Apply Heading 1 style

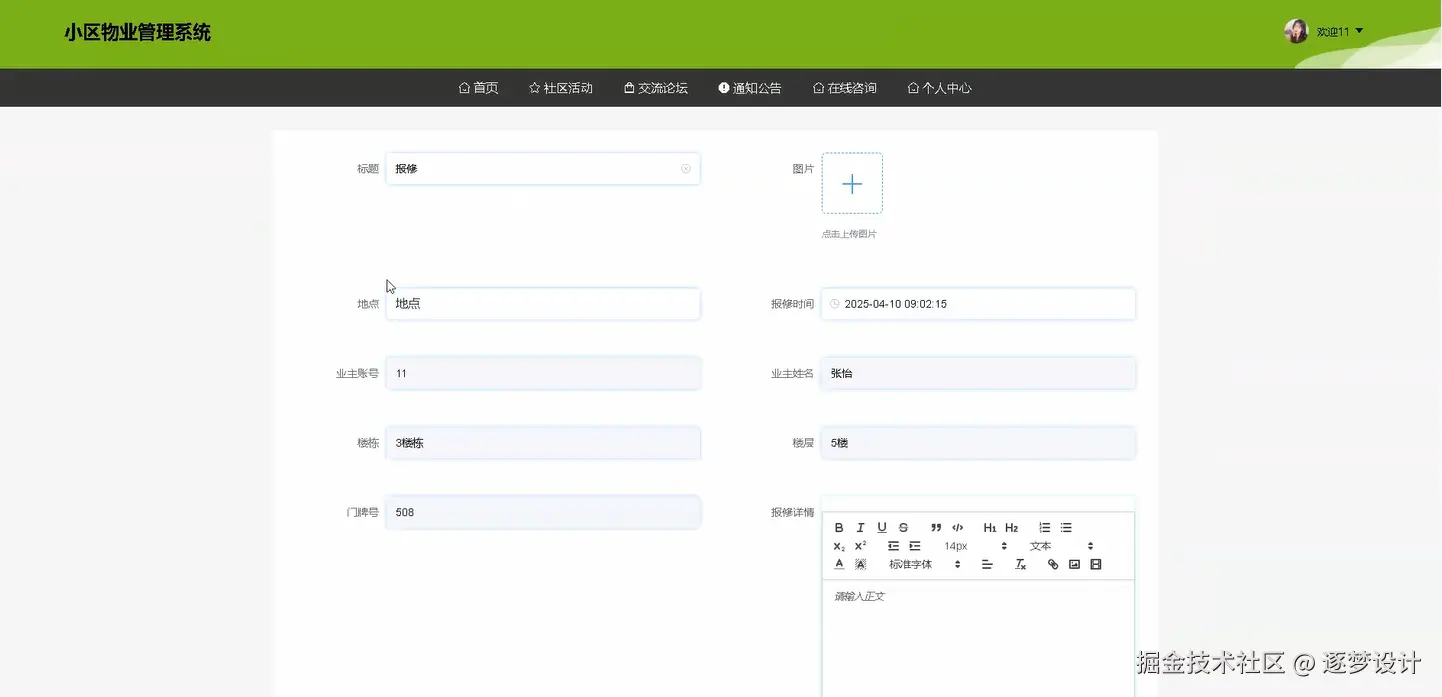(990, 528)
